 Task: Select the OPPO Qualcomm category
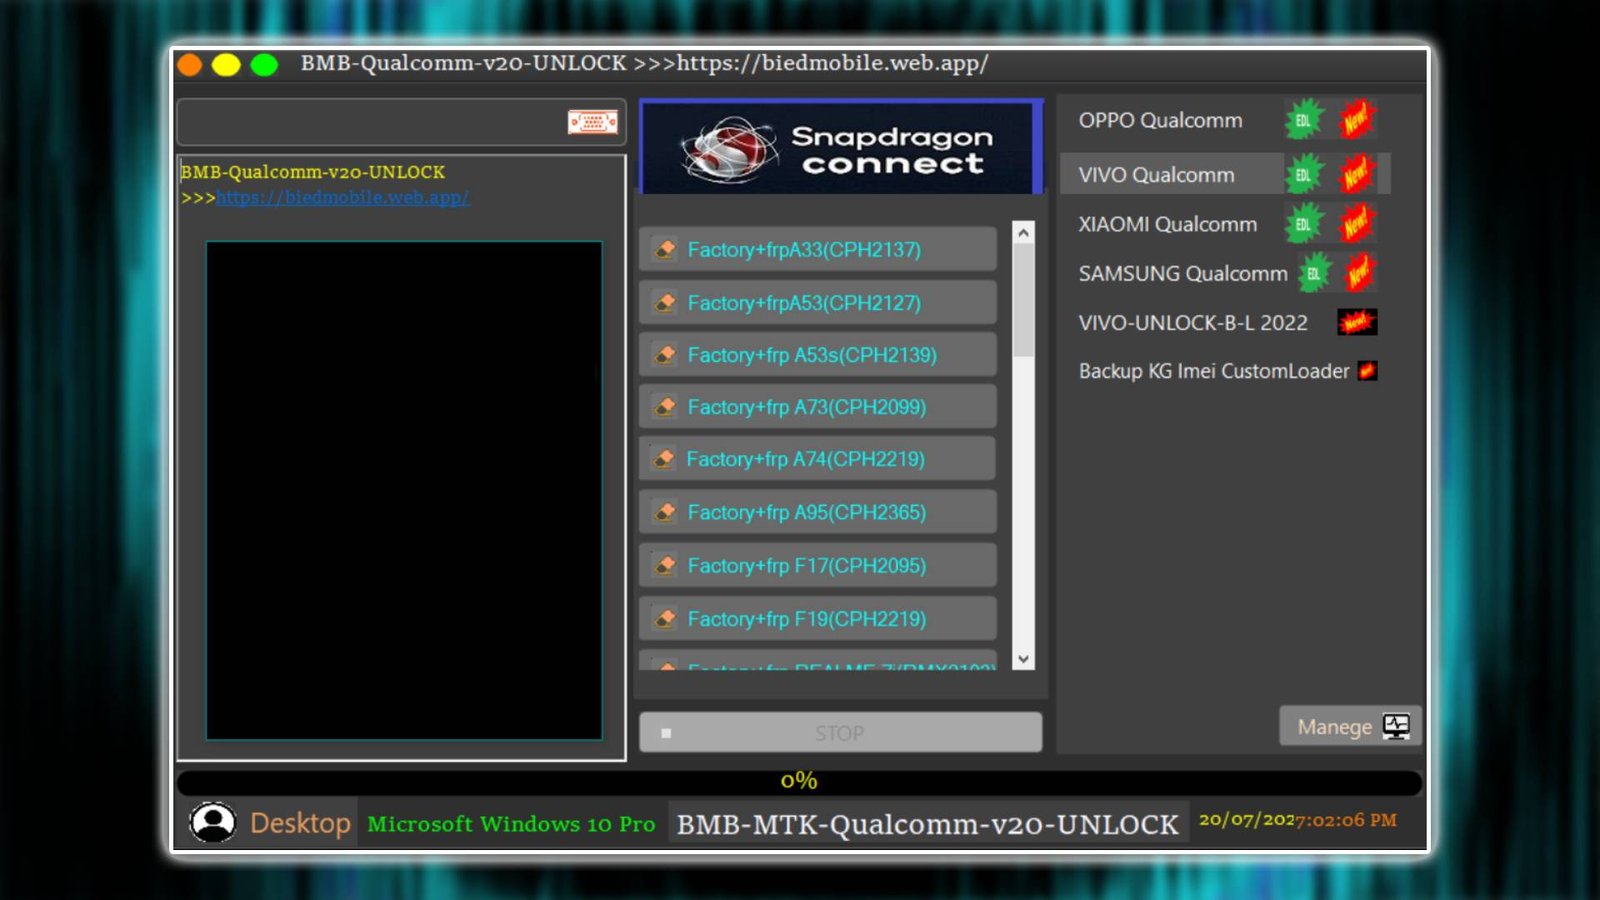coord(1160,120)
